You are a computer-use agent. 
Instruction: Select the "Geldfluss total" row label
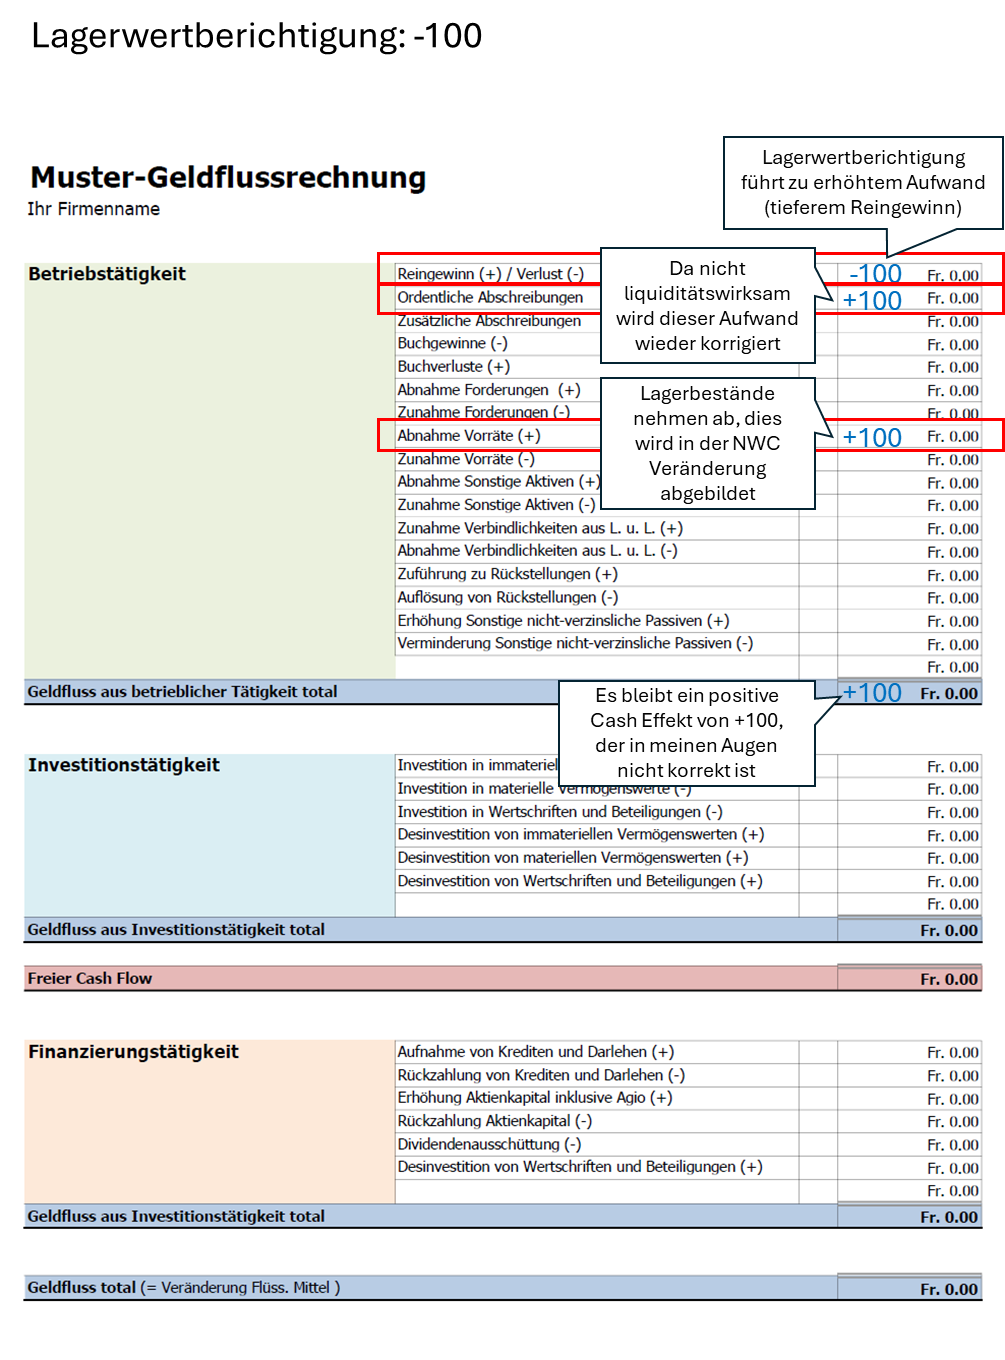click(x=184, y=1288)
